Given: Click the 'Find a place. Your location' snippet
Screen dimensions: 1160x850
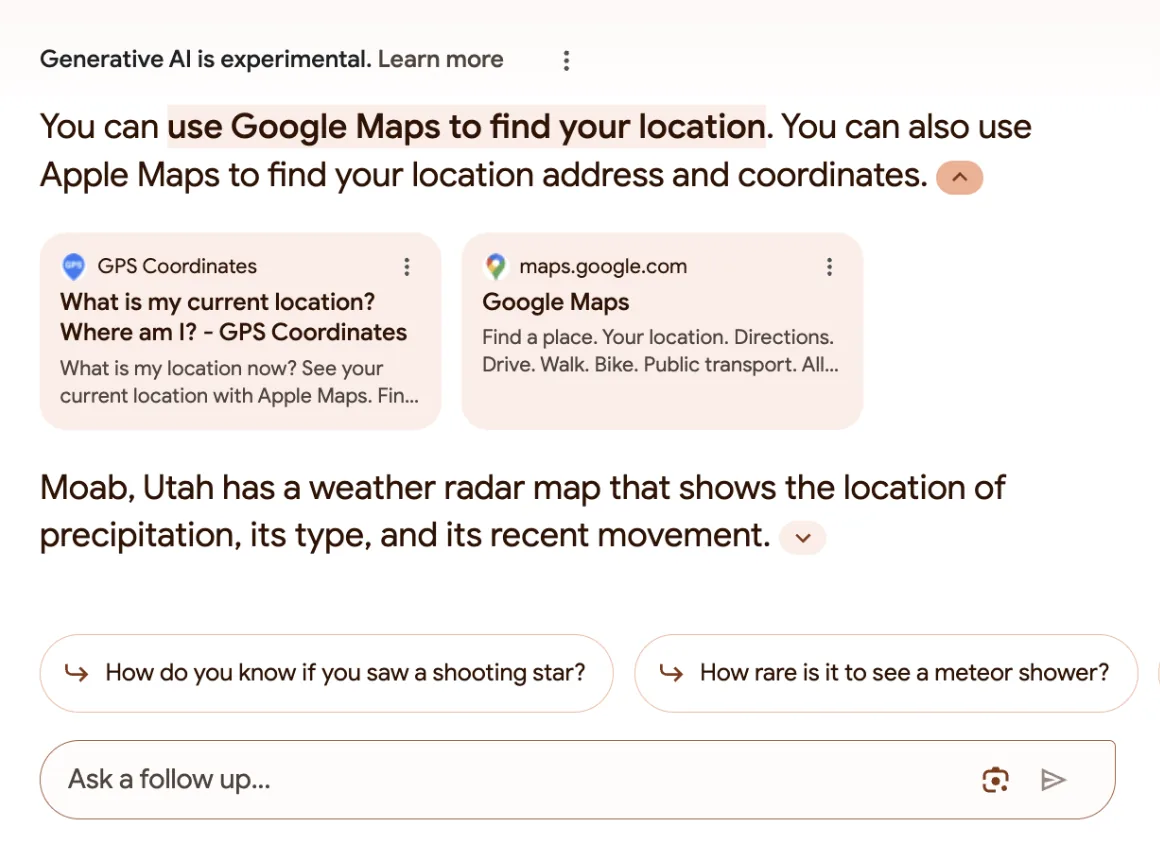Looking at the screenshot, I should pyautogui.click(x=660, y=351).
